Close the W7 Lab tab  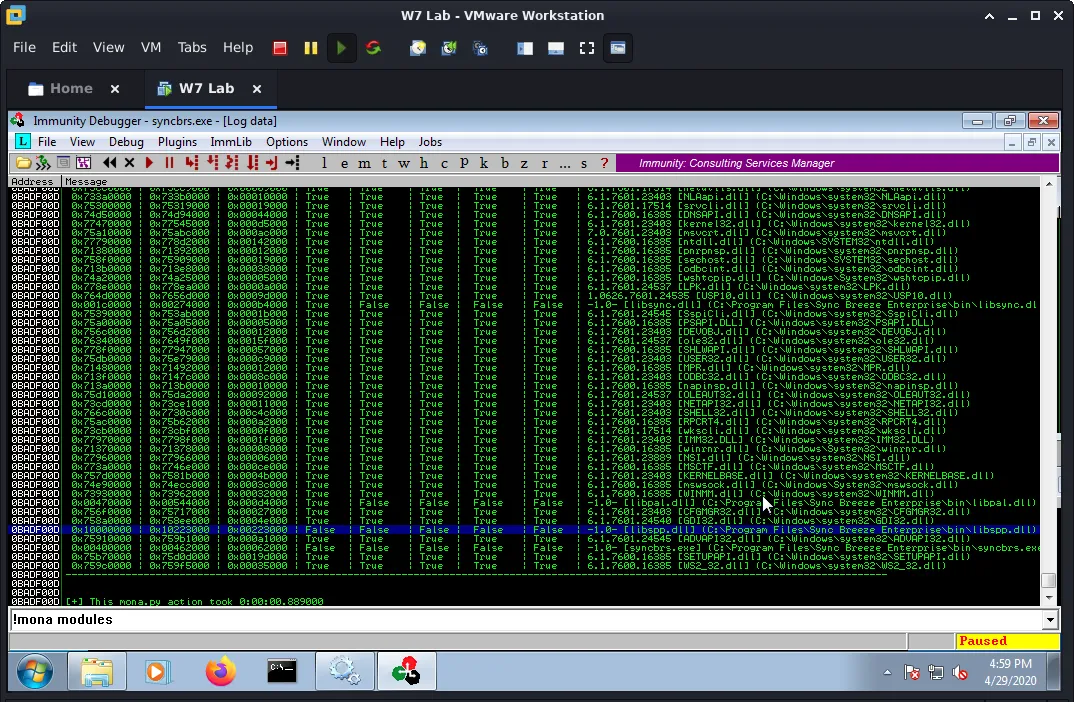point(257,89)
